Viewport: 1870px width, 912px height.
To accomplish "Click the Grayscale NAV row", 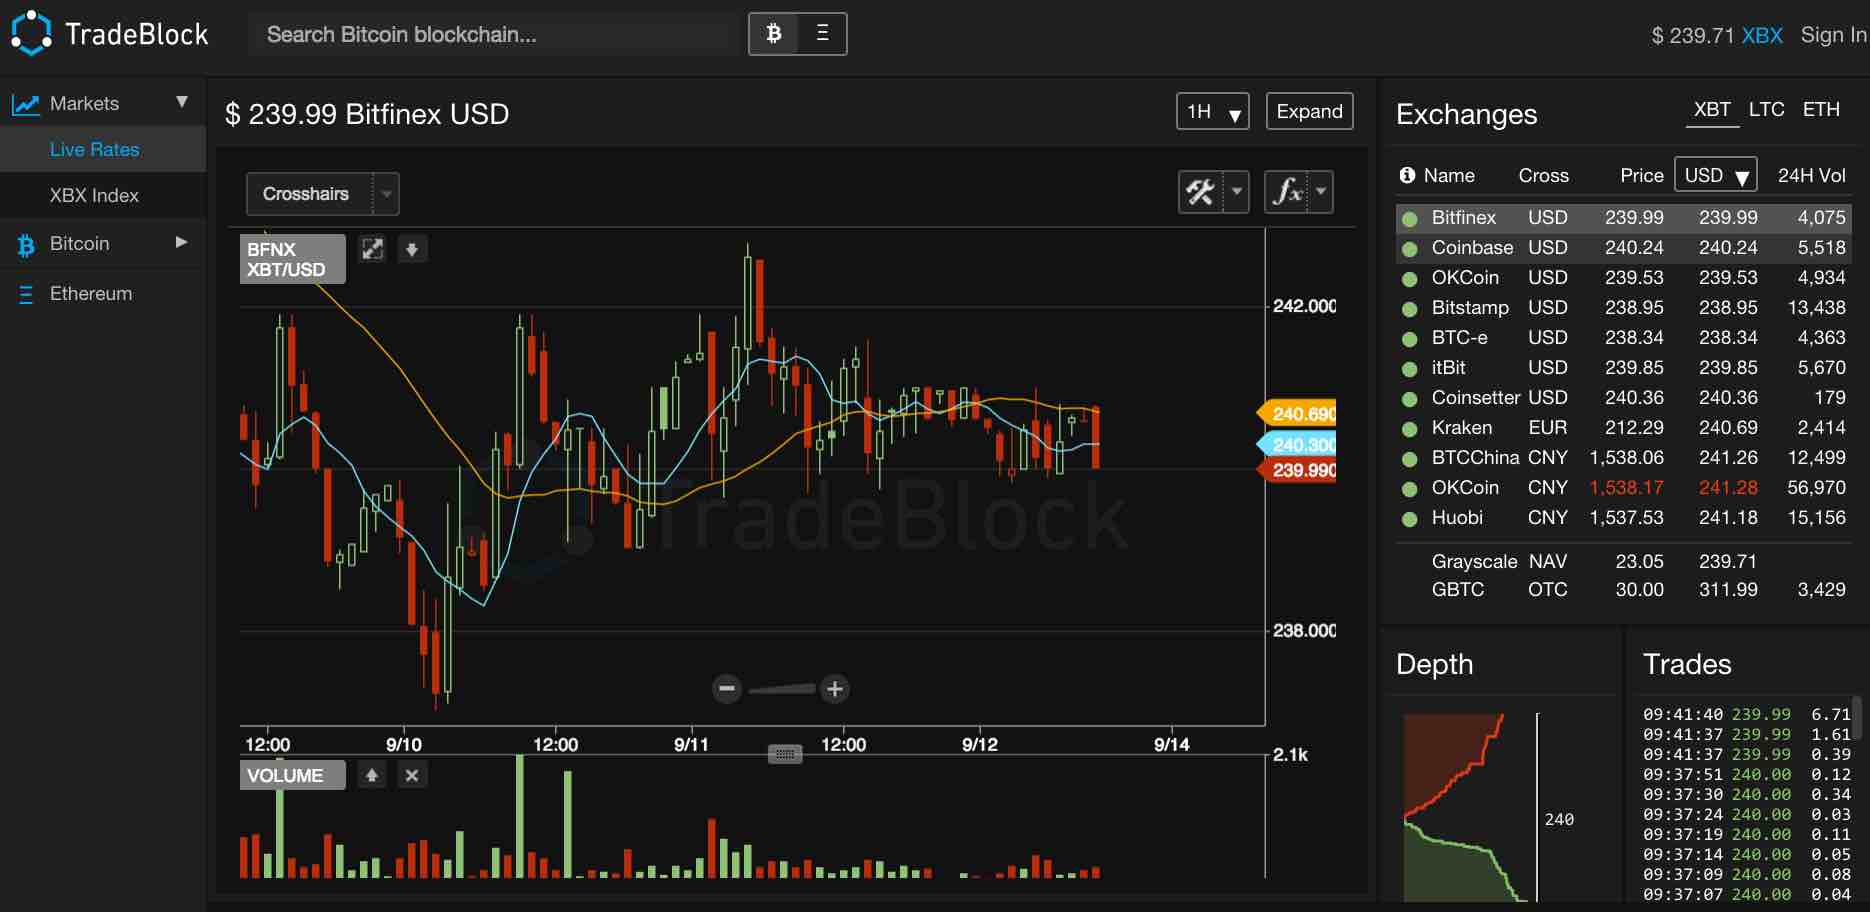I will [1623, 562].
